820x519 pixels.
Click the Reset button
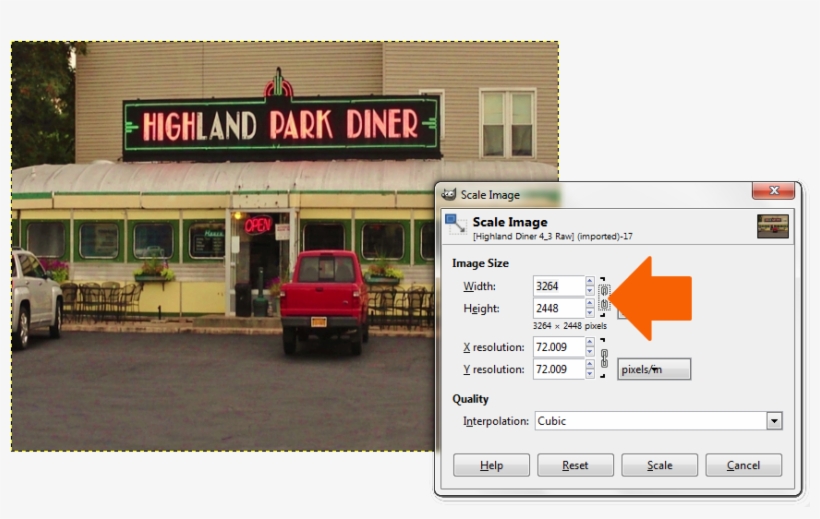tap(575, 465)
